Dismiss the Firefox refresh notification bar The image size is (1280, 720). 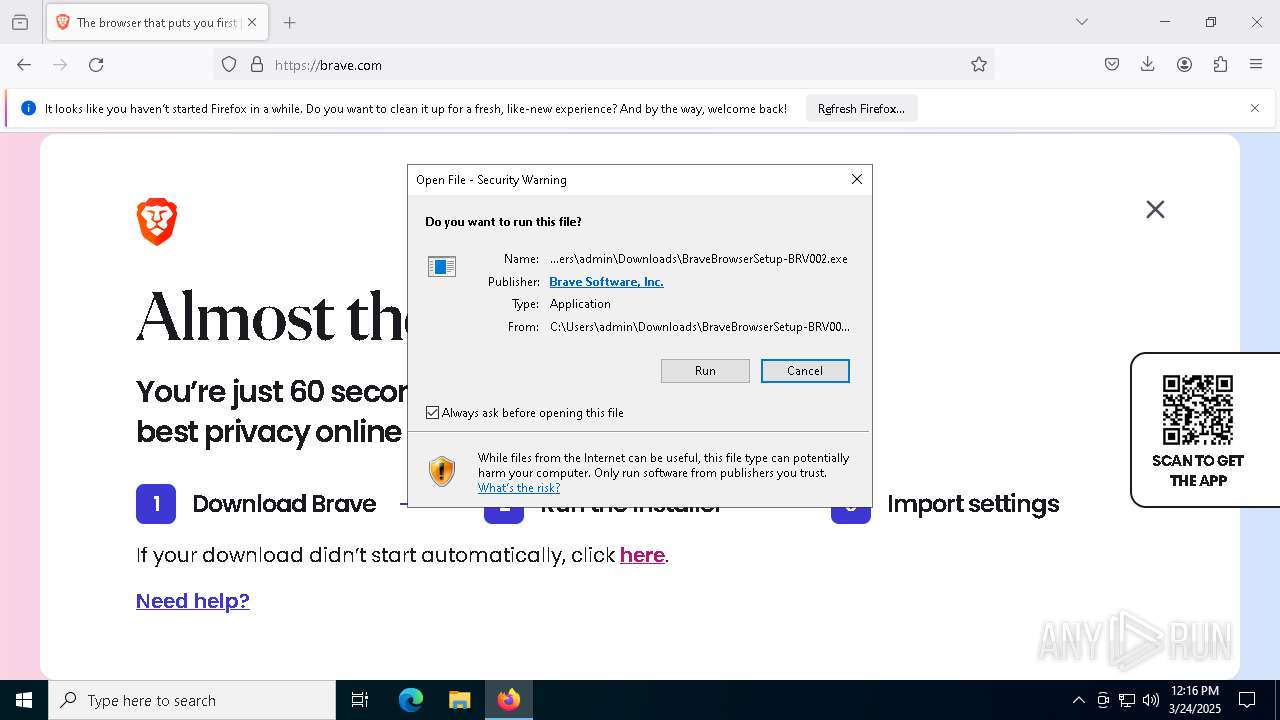pyautogui.click(x=1255, y=108)
